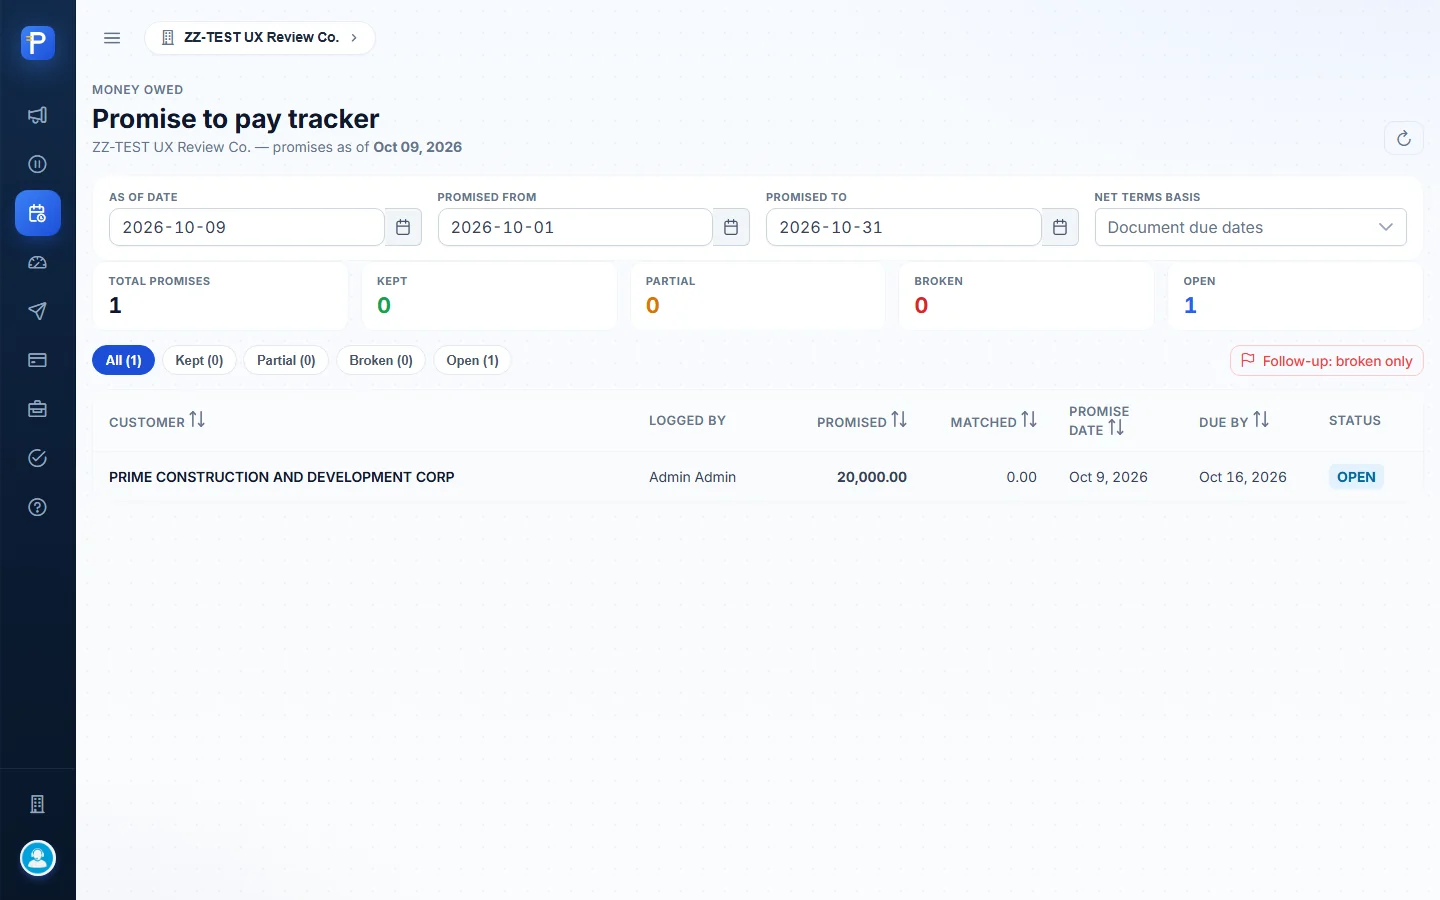
Task: Click the building icon at the sidebar bottom
Action: pos(38,804)
